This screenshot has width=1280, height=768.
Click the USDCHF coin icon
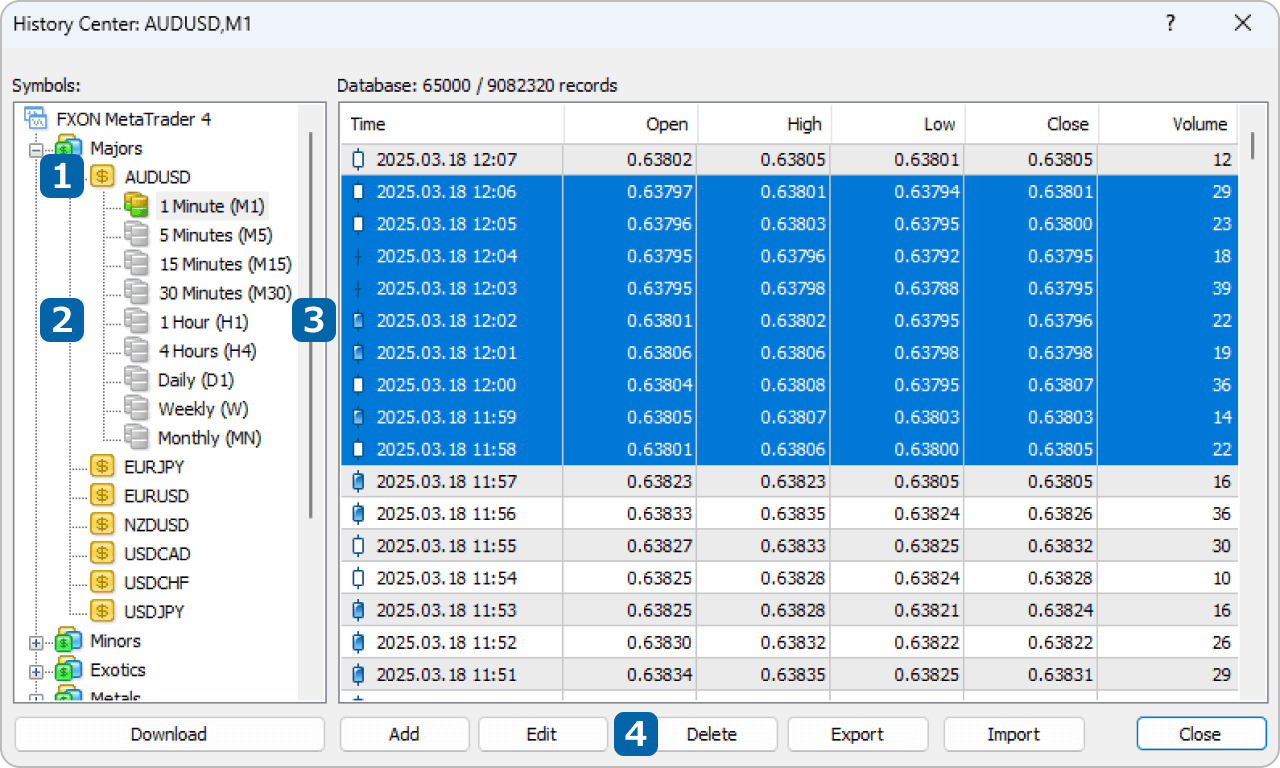click(102, 583)
